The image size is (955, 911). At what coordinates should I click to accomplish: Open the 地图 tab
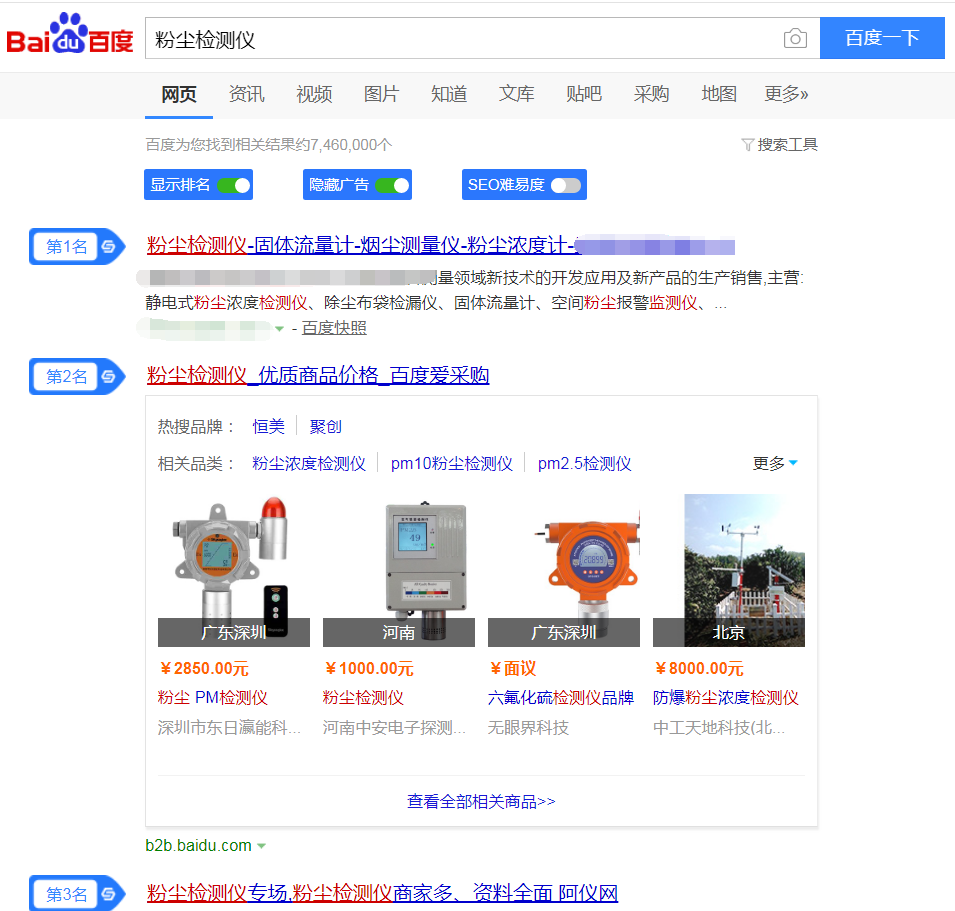tap(719, 94)
